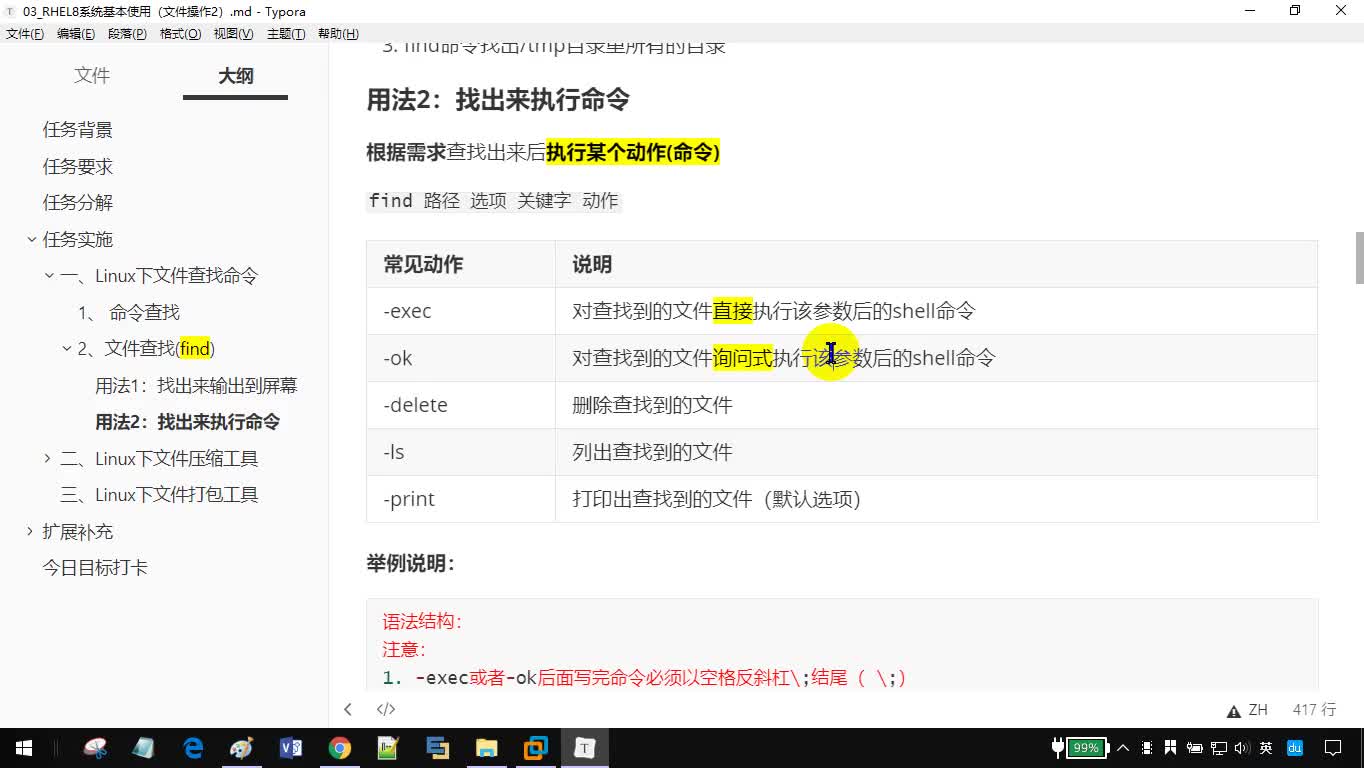Open the volume tray icon
Viewport: 1364px width, 768px height.
pos(1242,748)
